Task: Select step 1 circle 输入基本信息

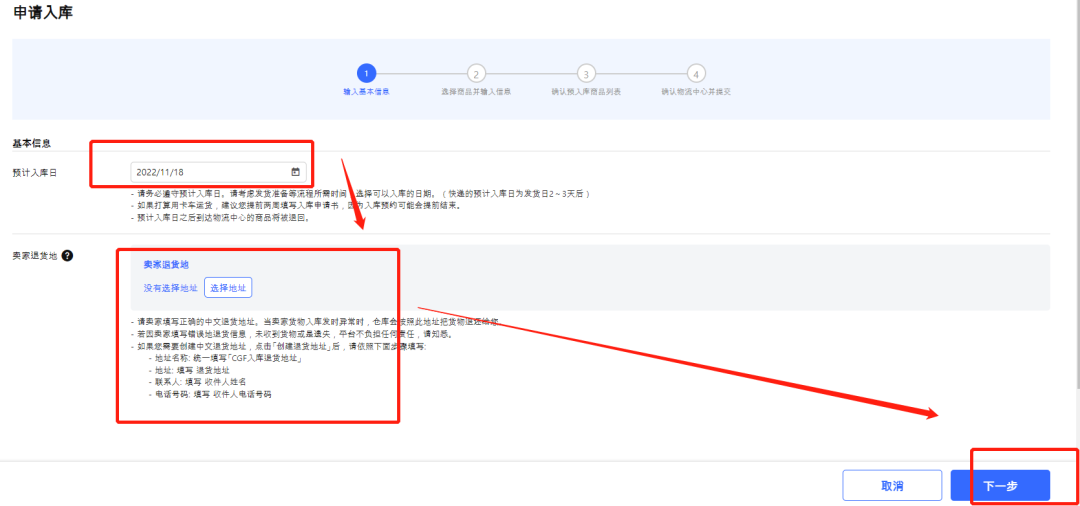Action: pyautogui.click(x=366, y=74)
